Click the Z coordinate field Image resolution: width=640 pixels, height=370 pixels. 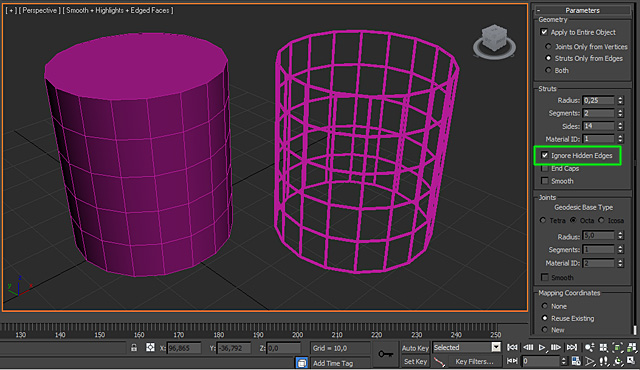click(284, 348)
